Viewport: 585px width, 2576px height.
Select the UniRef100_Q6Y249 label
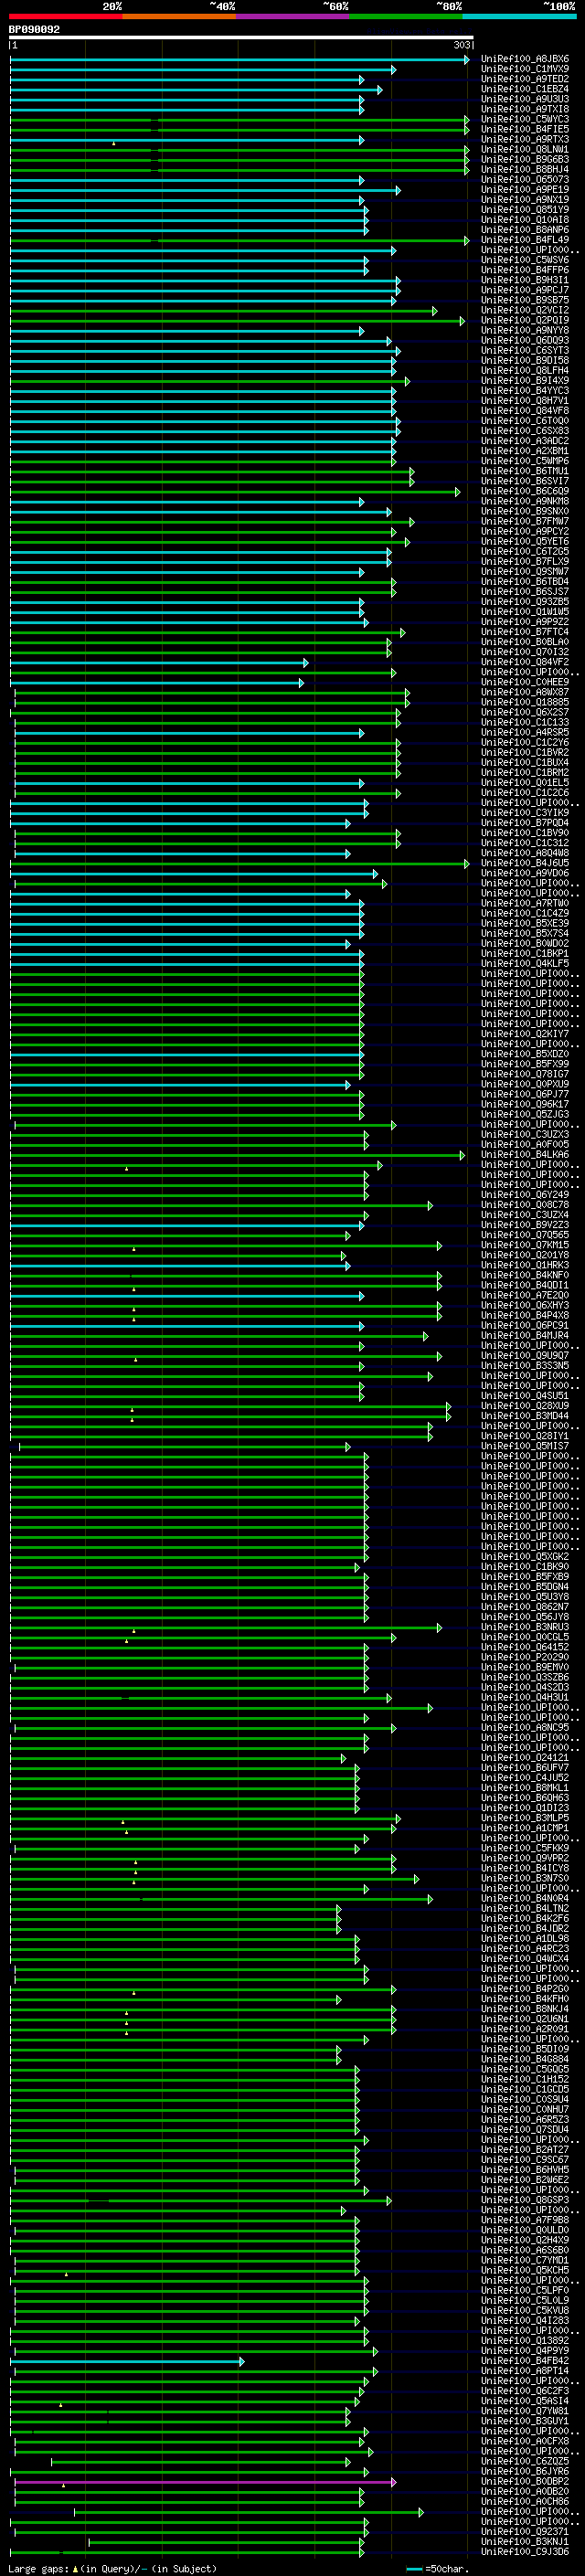525,1195
